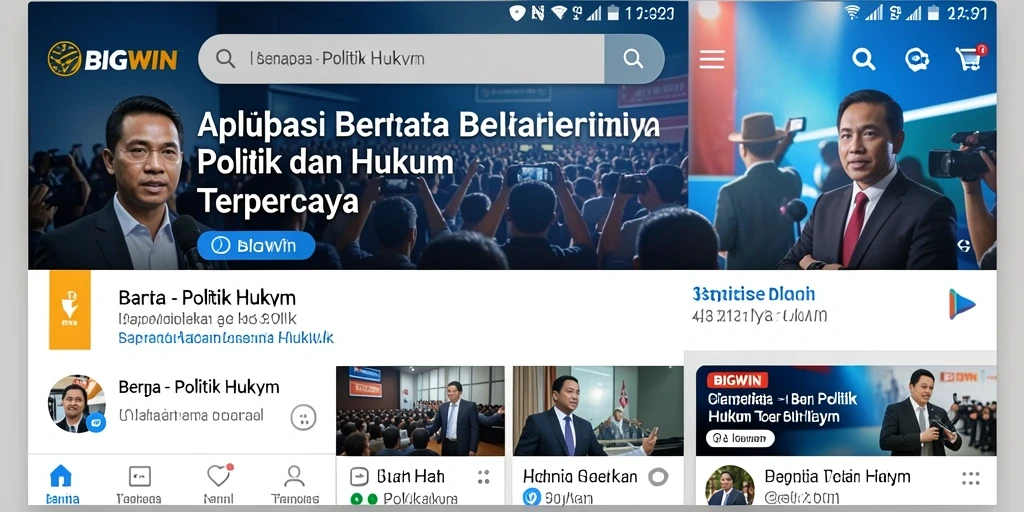This screenshot has height=512, width=1024.
Task: Click the red BIGWIN badge on promo card
Action: 737,380
